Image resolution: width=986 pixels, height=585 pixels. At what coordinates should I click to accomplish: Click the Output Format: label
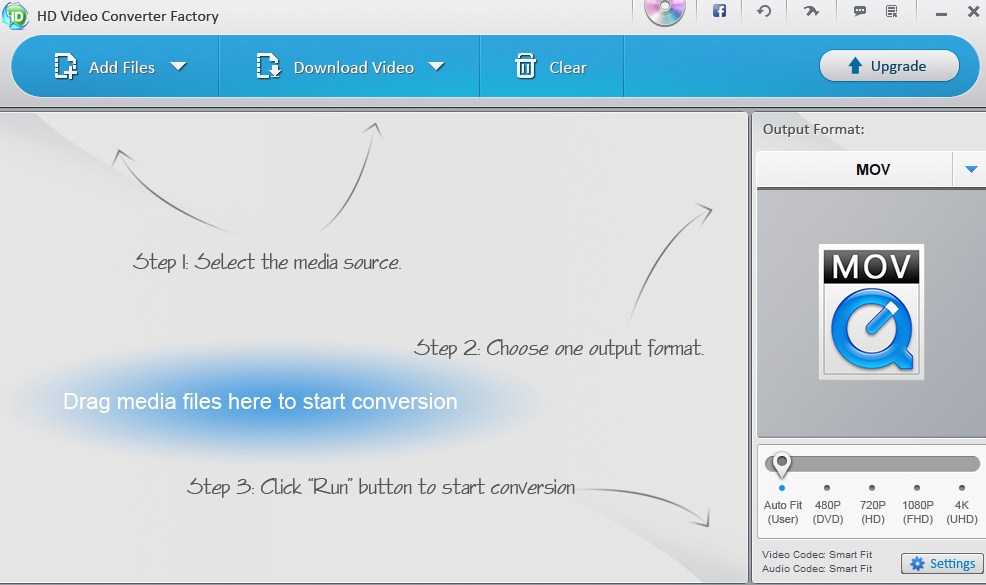click(x=813, y=129)
